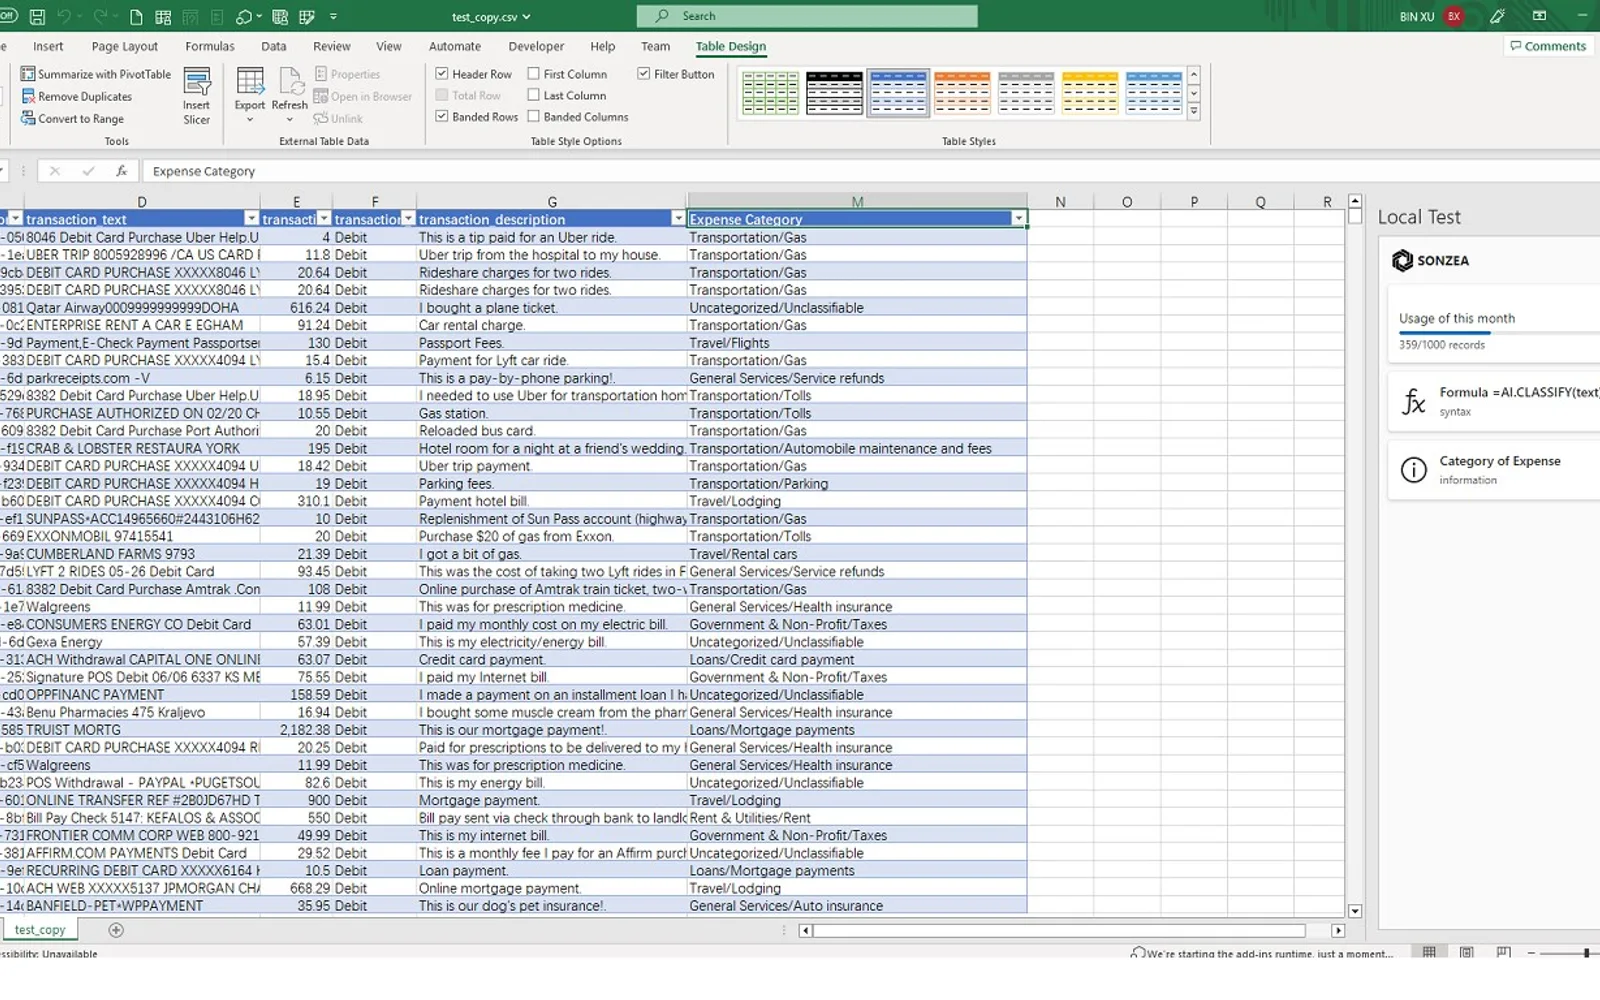Click the Ribbon Display Options icon
Image resolution: width=1600 pixels, height=1000 pixels.
coord(1540,16)
